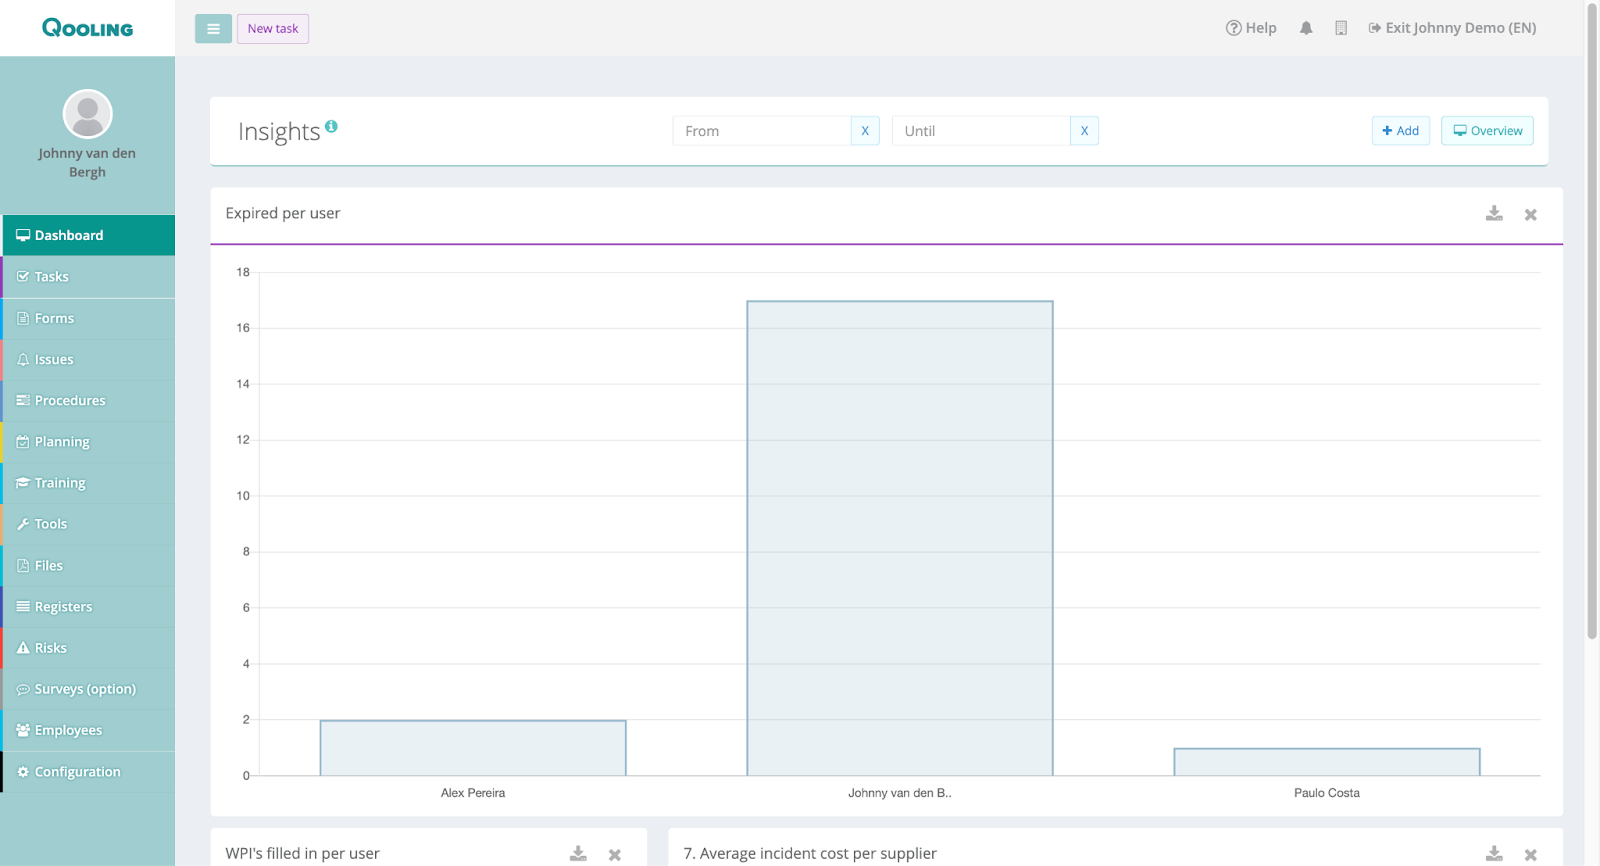Open Employees in the sidebar

(x=88, y=730)
